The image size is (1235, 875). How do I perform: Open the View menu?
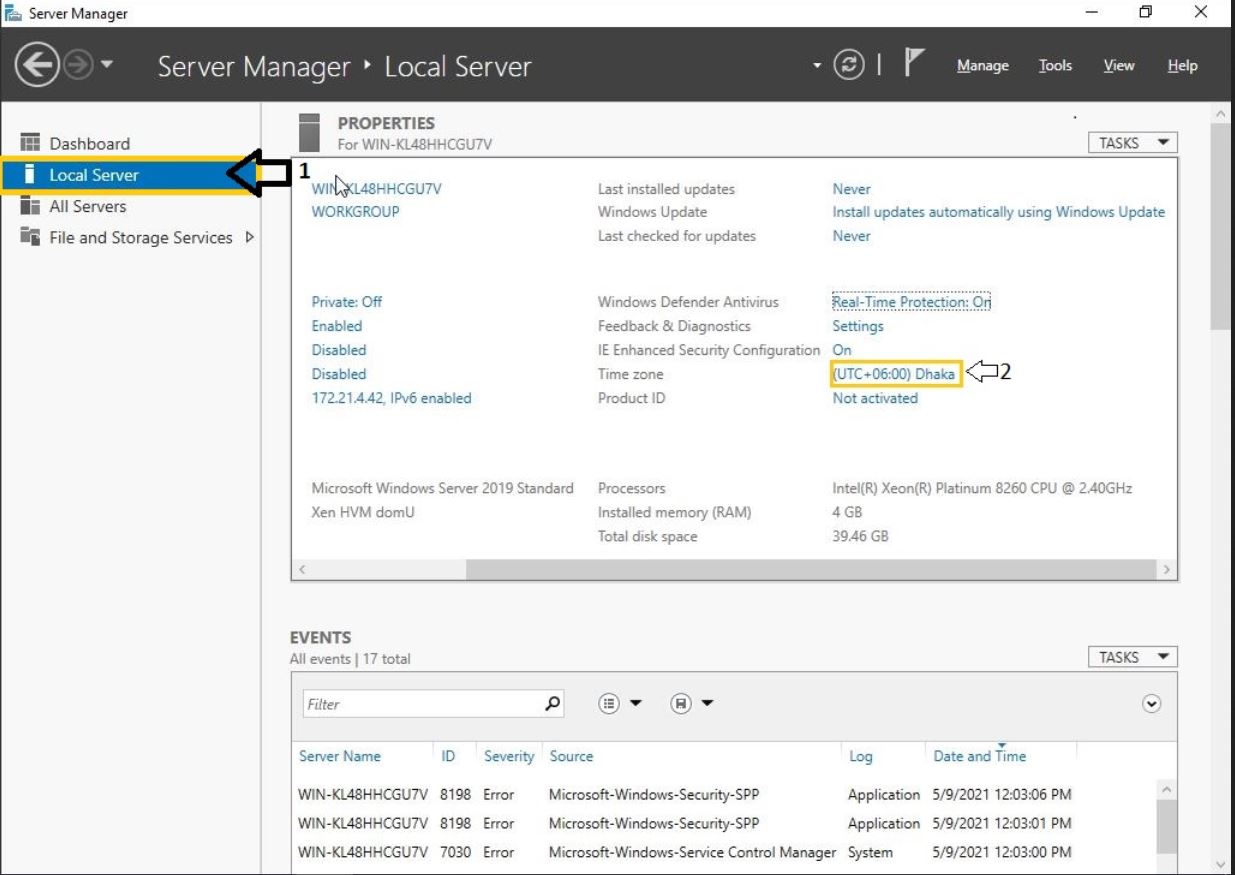[1119, 66]
